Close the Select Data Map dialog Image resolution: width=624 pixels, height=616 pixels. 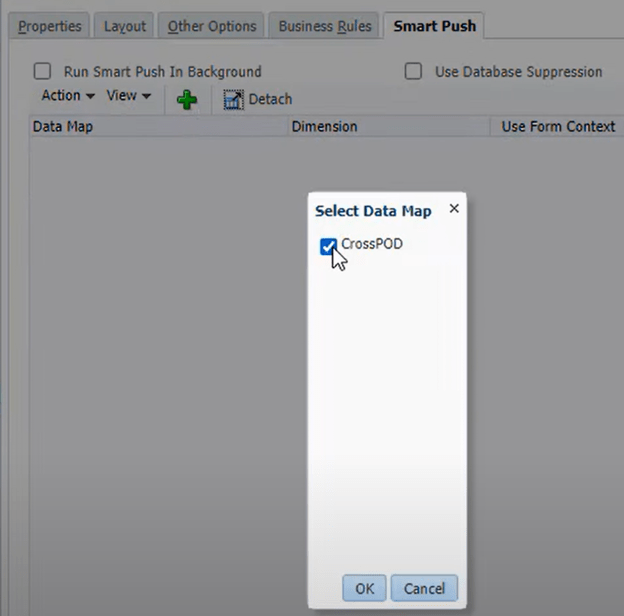pos(454,209)
